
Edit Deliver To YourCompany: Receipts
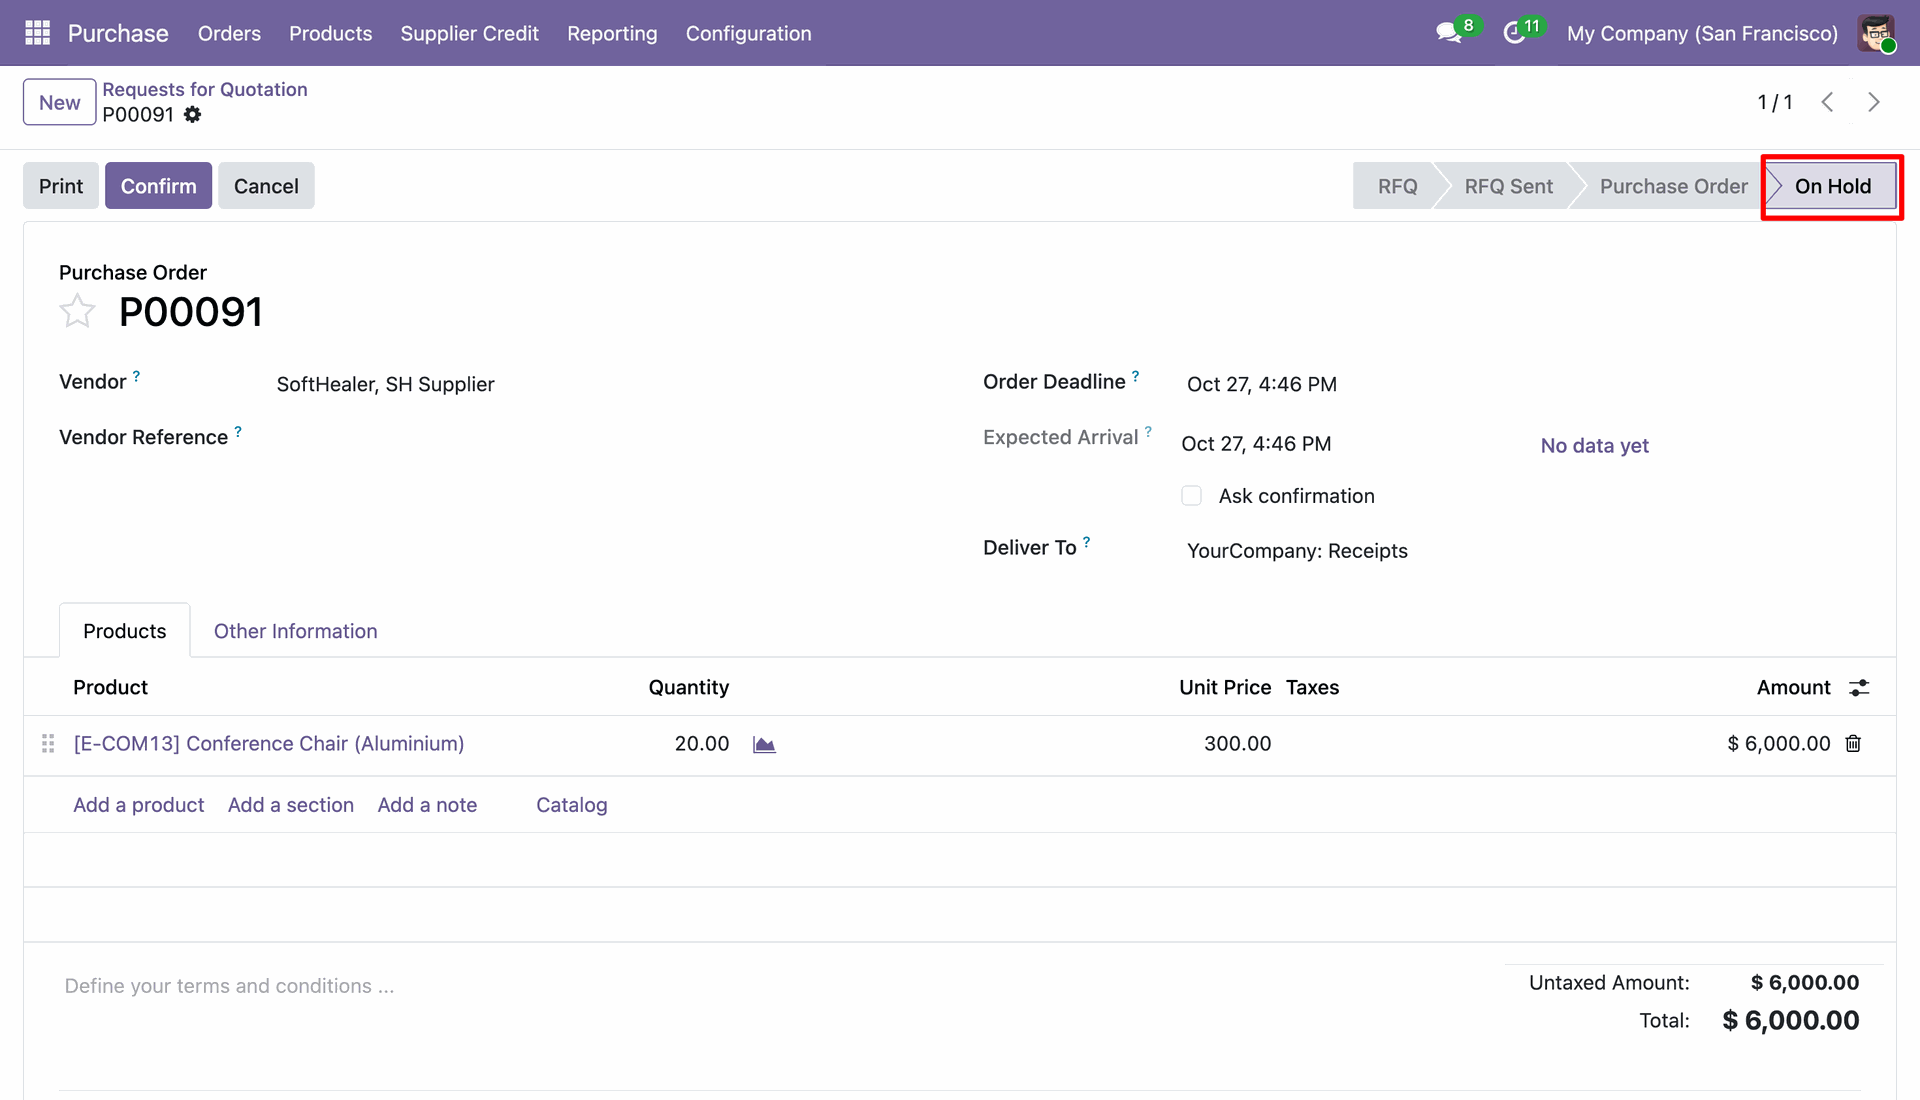tap(1297, 551)
